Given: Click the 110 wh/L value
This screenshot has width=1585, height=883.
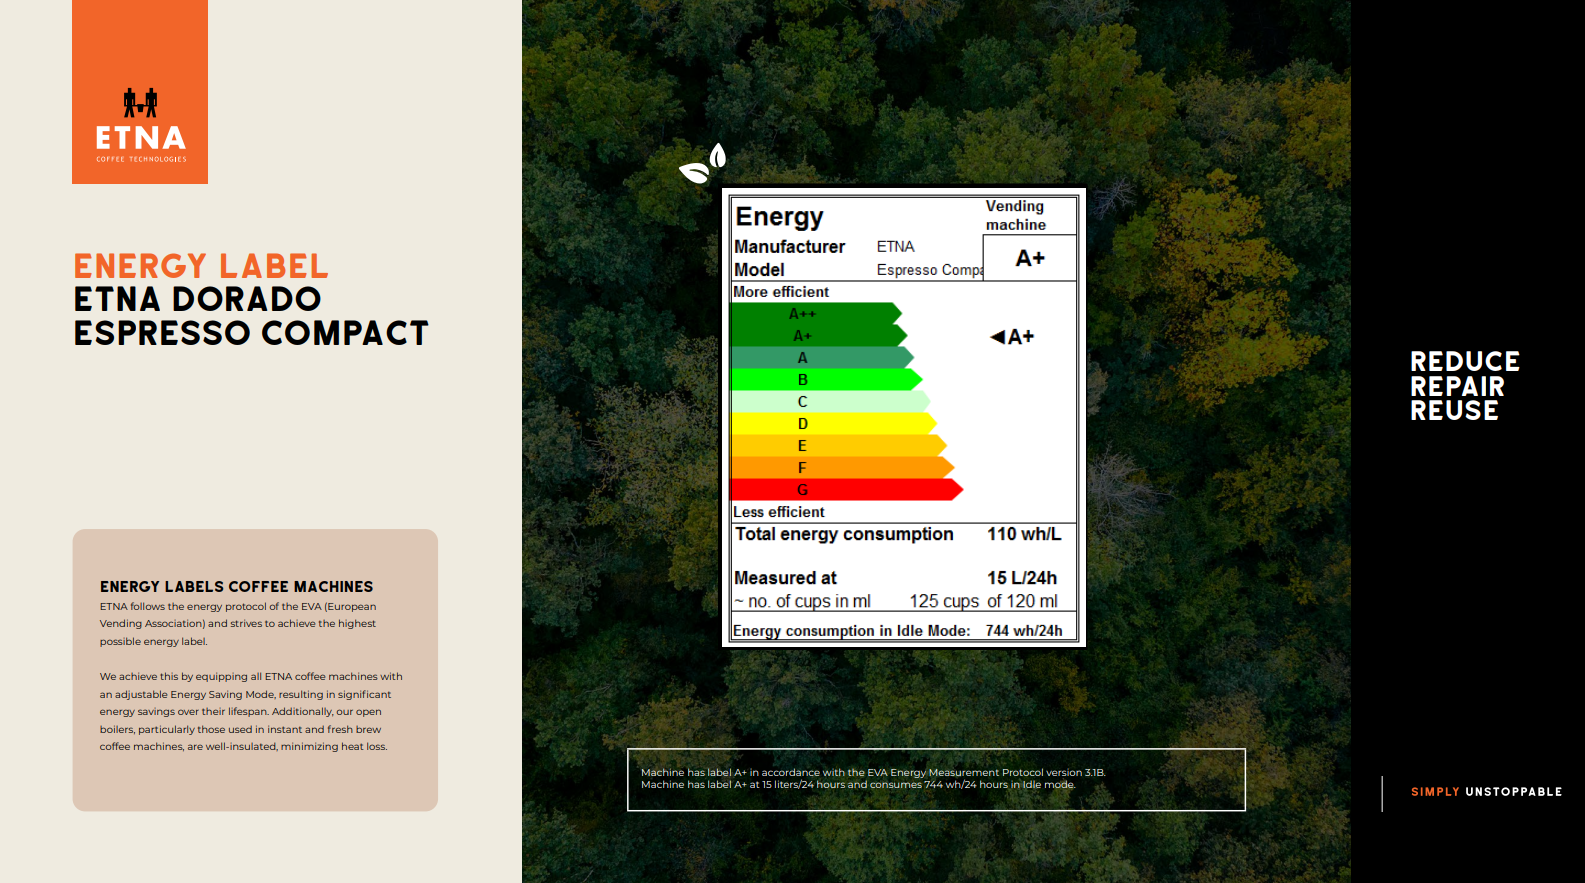Looking at the screenshot, I should click(1024, 534).
